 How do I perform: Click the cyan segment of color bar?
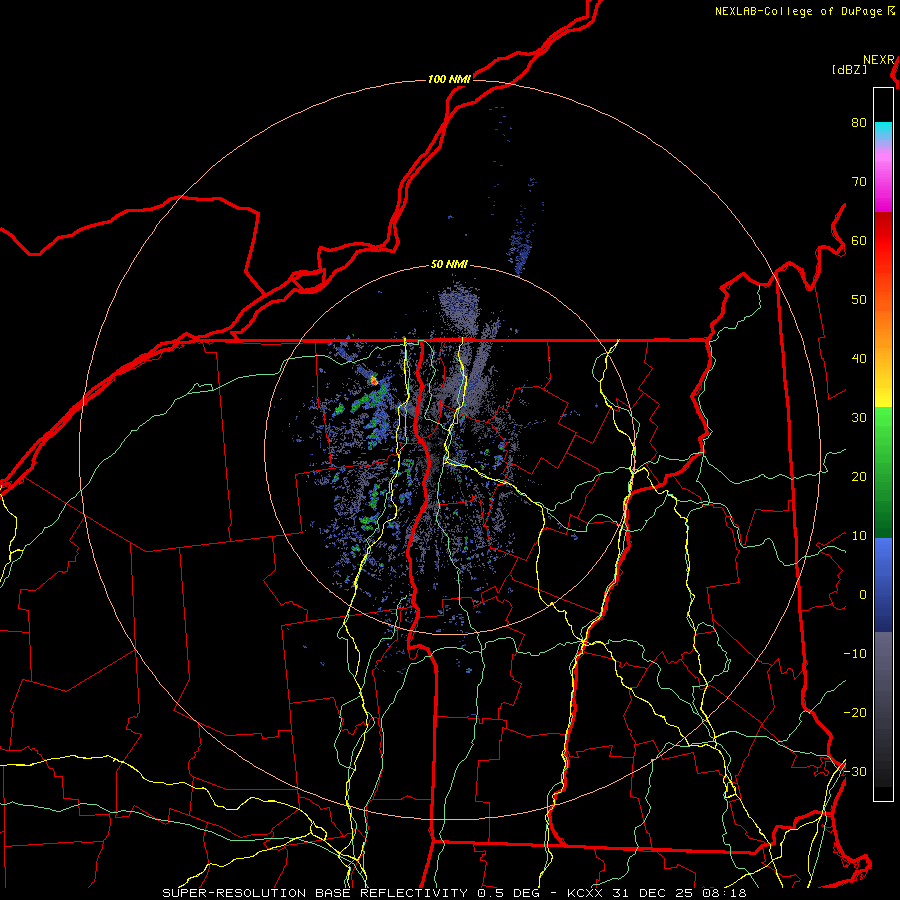883,130
